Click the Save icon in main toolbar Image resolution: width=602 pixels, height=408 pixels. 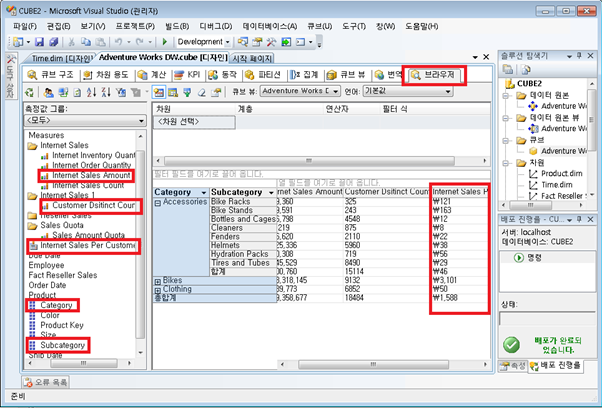coord(39,42)
